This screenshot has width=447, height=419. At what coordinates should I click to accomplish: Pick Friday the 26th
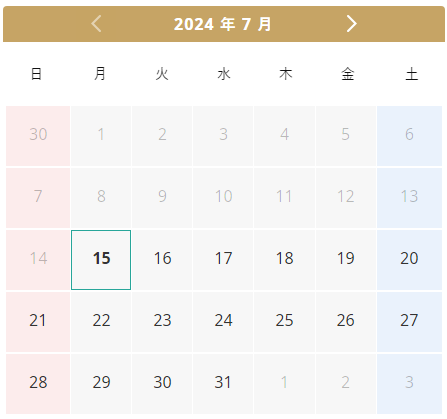pos(346,322)
